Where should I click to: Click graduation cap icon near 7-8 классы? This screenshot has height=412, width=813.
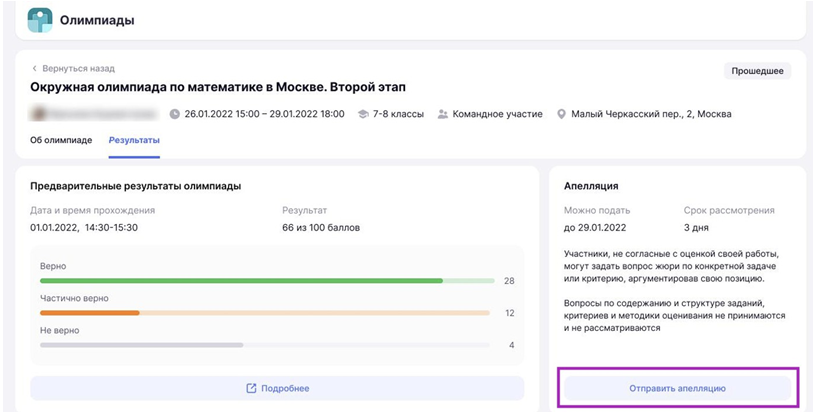tap(363, 114)
